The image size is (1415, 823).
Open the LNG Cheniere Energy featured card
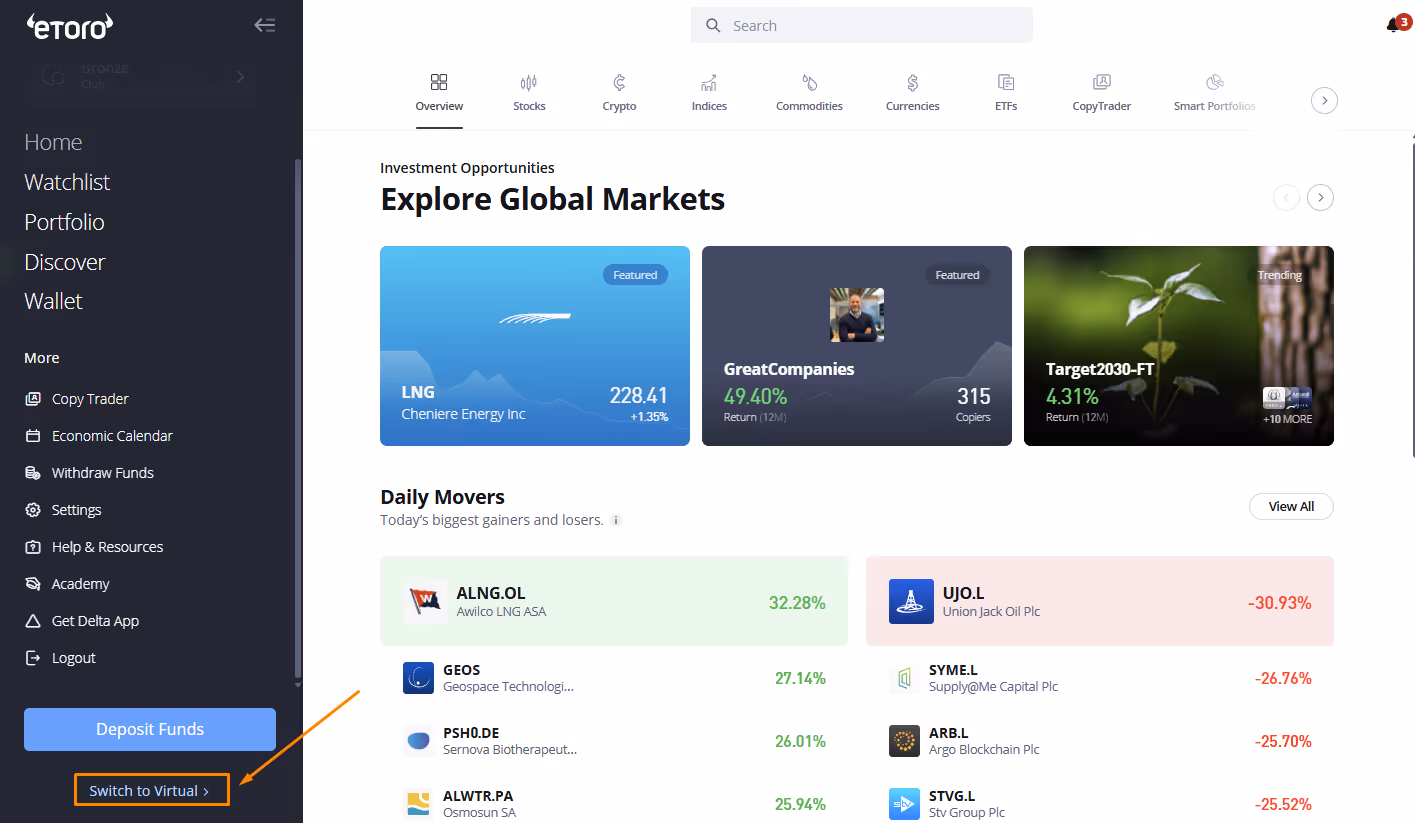pos(535,346)
